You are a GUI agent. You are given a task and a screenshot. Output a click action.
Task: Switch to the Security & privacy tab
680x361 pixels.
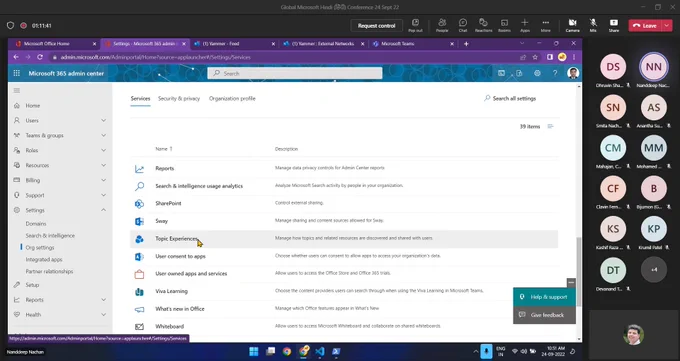point(179,98)
